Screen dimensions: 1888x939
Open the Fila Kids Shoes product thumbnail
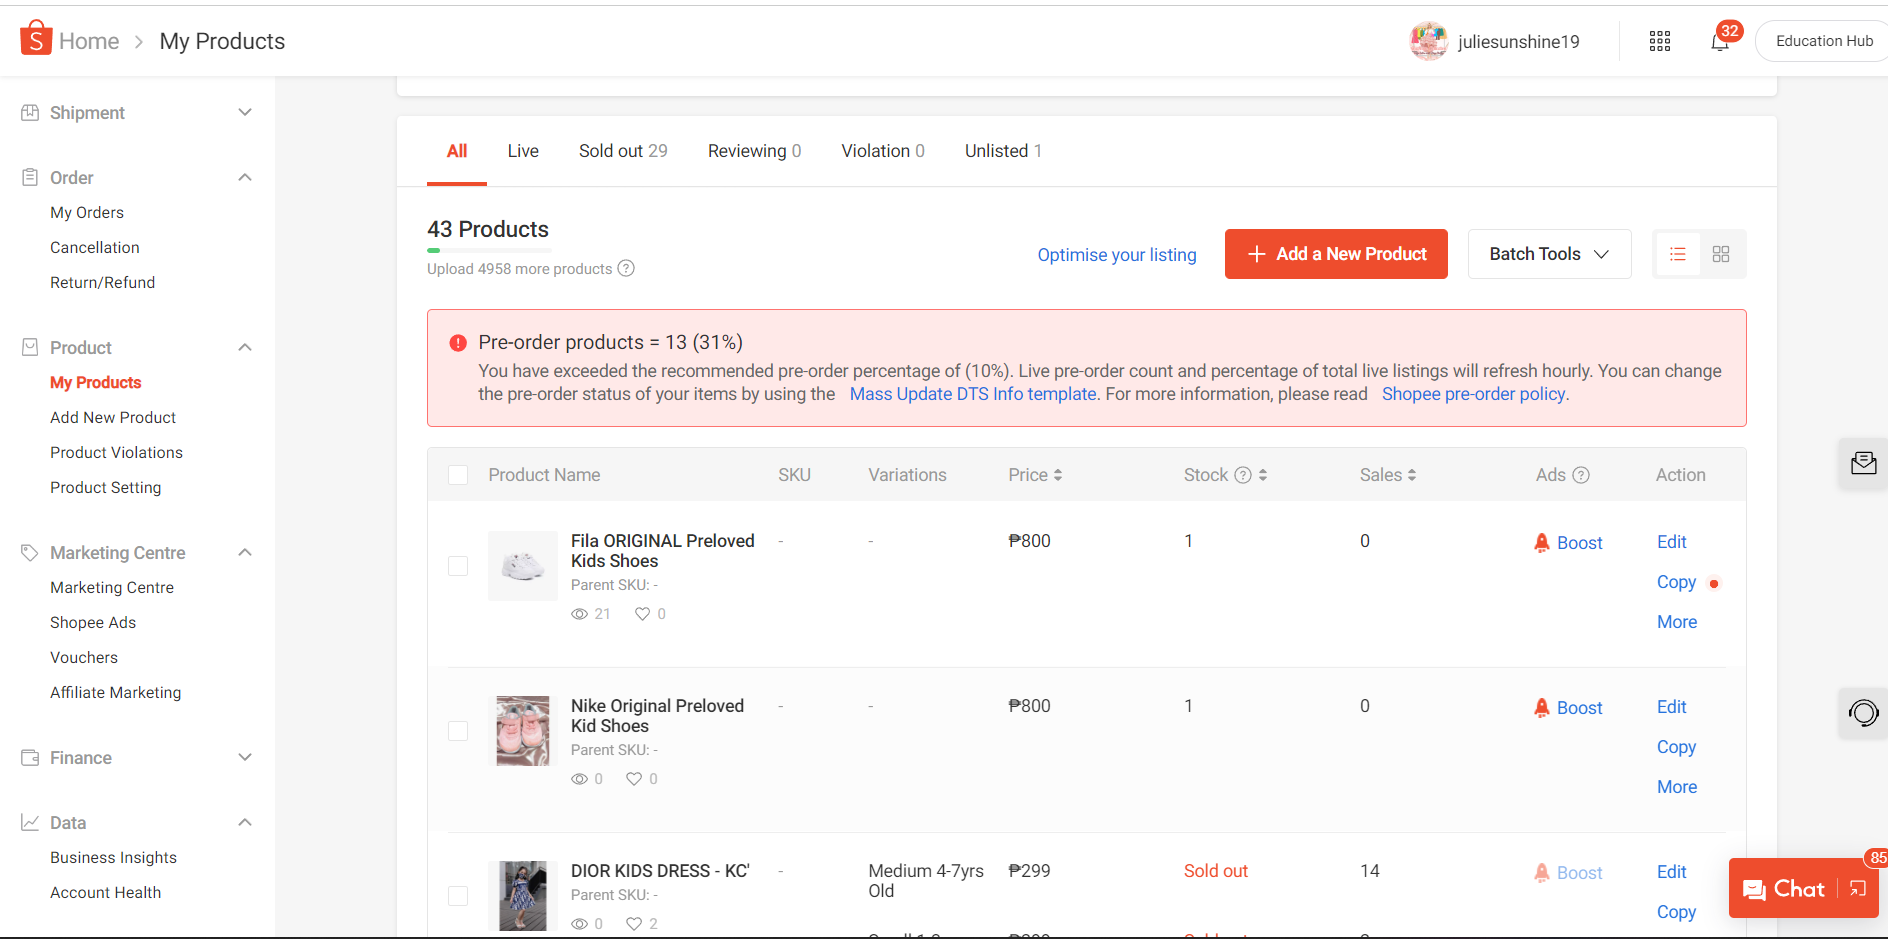pos(523,566)
